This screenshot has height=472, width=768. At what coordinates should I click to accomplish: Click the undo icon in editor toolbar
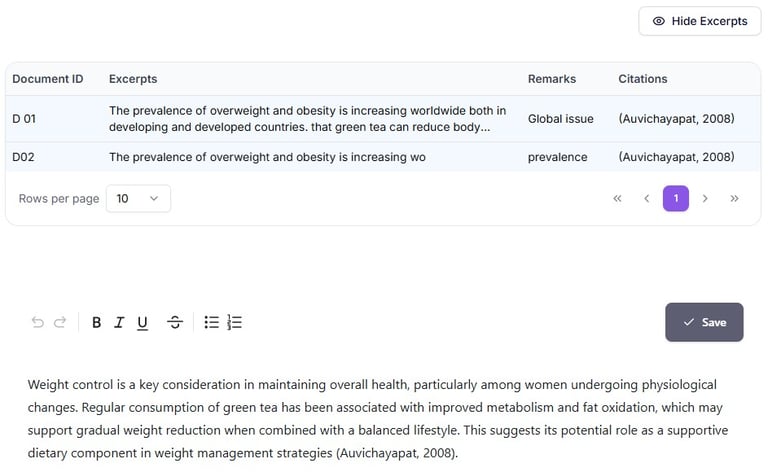(x=38, y=322)
